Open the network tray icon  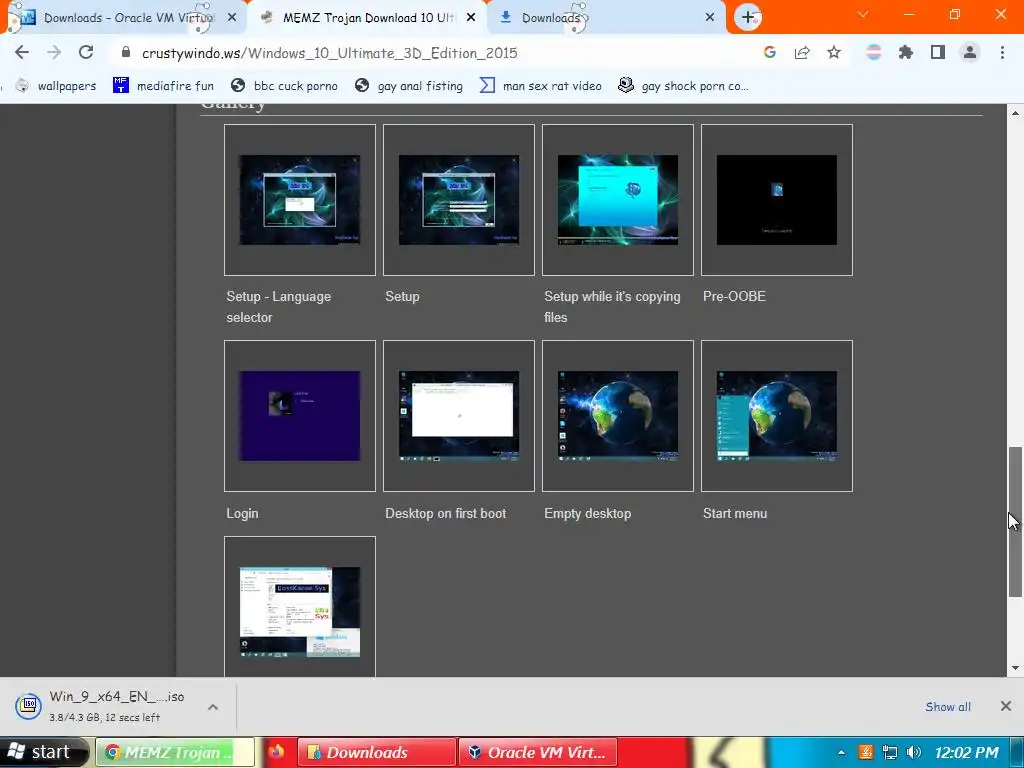point(889,752)
